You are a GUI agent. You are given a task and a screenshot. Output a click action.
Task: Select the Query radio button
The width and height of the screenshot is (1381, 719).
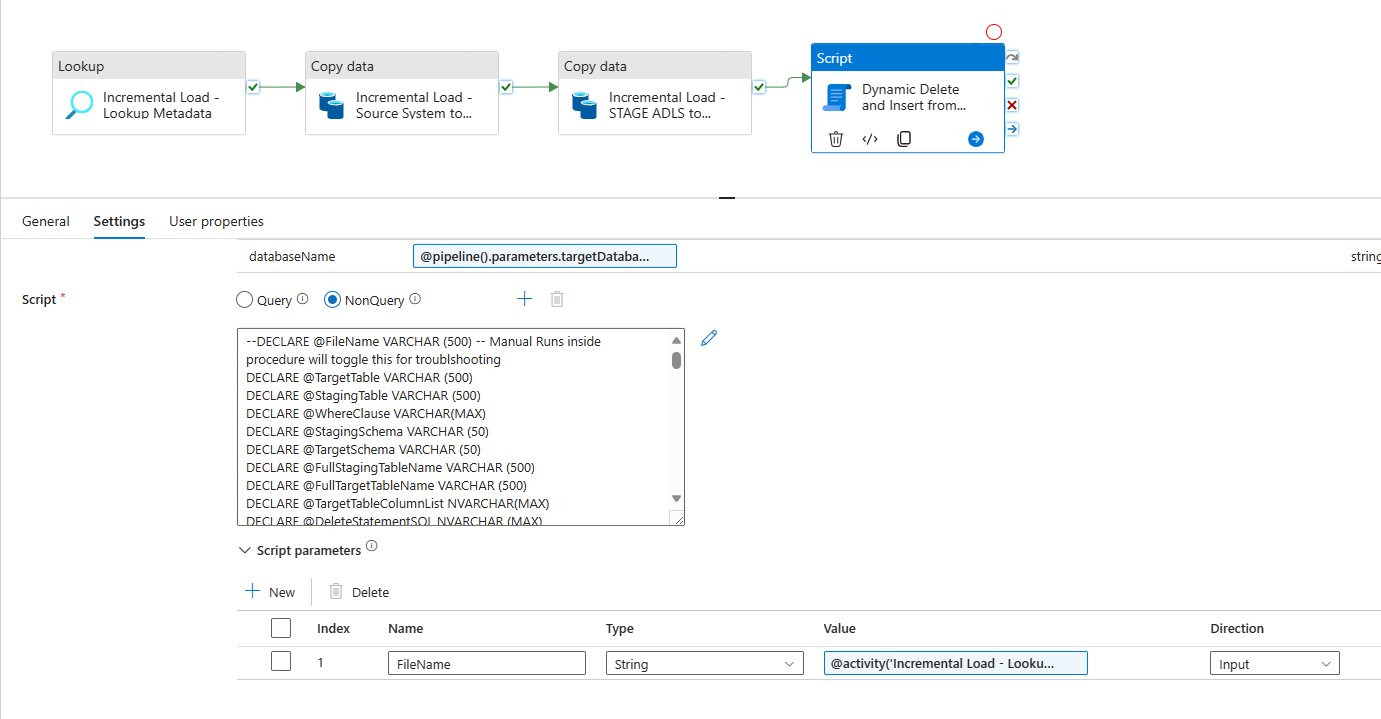(x=244, y=299)
